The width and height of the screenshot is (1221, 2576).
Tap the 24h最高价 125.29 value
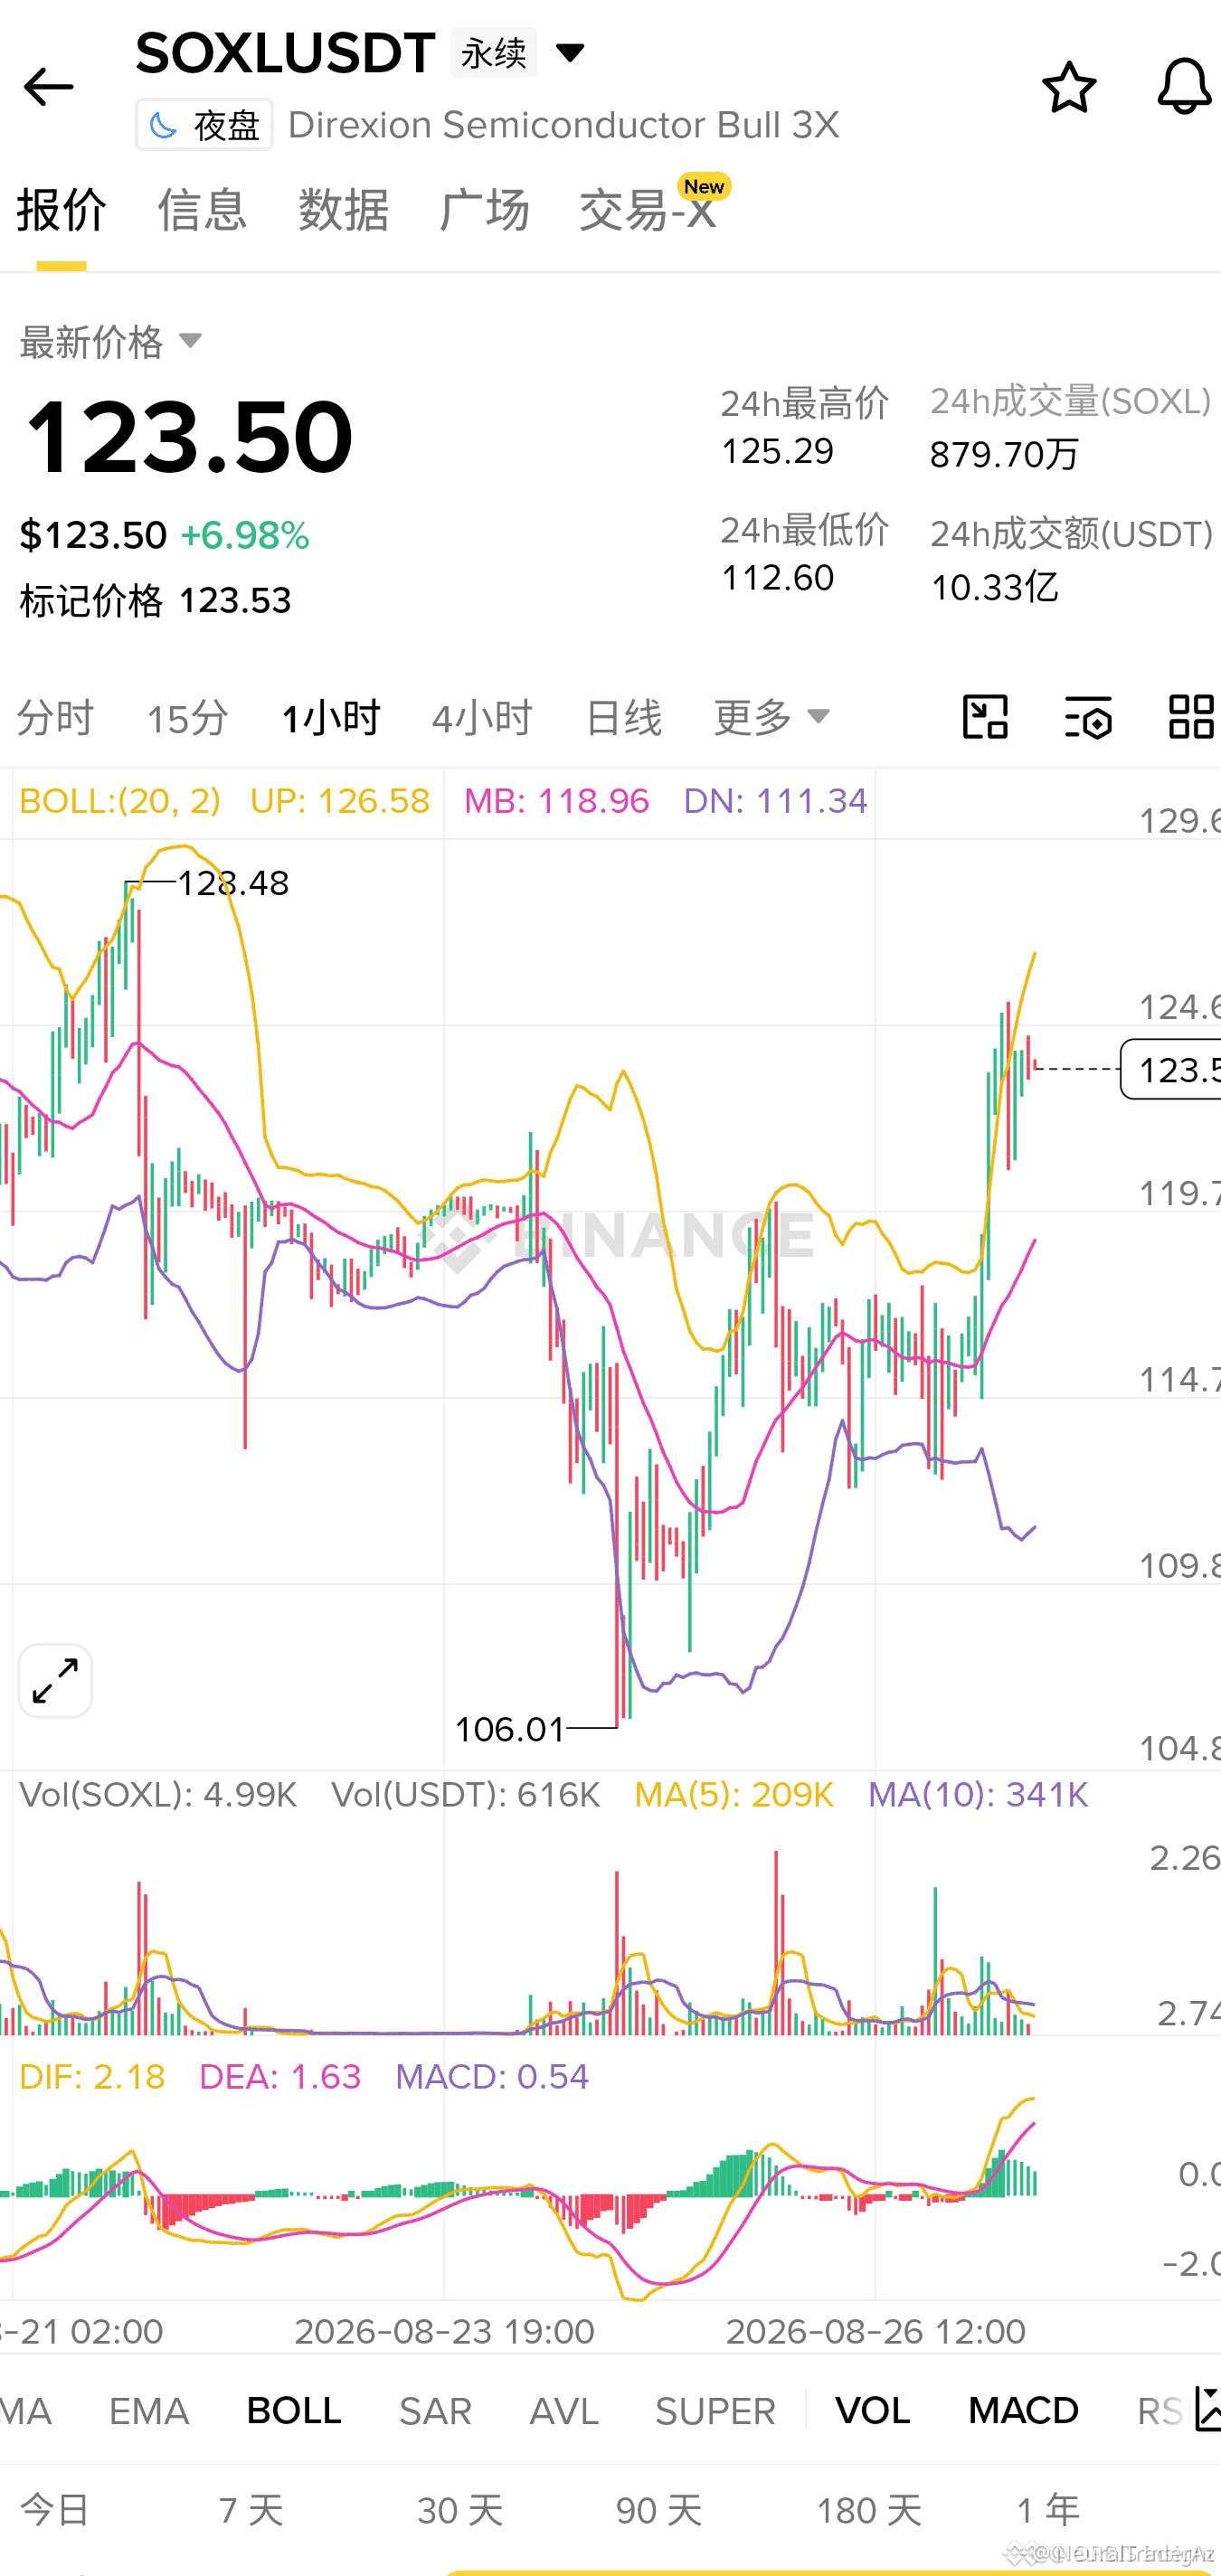point(778,451)
